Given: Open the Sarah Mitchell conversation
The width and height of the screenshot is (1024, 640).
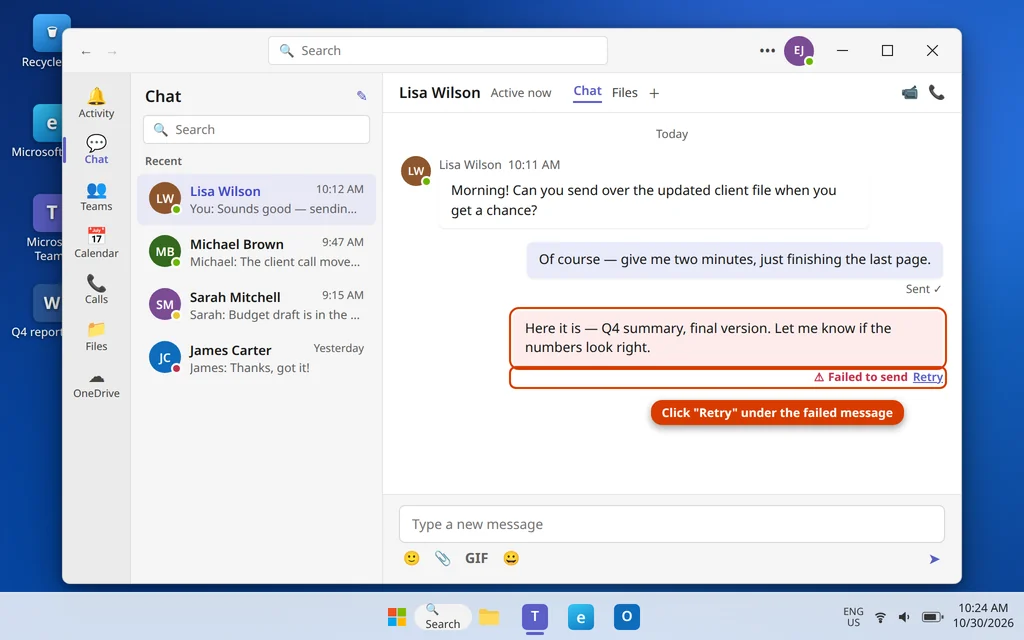Looking at the screenshot, I should pyautogui.click(x=257, y=305).
